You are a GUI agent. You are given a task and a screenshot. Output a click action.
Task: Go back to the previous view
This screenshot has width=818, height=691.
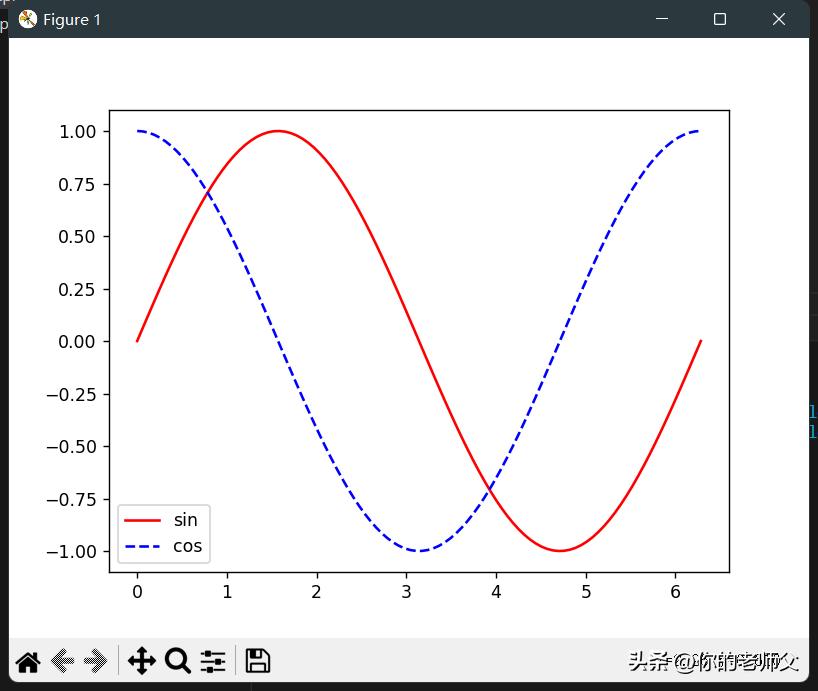click(x=61, y=661)
